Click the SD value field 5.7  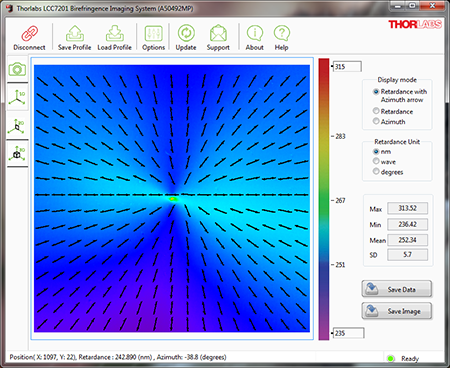[x=407, y=255]
